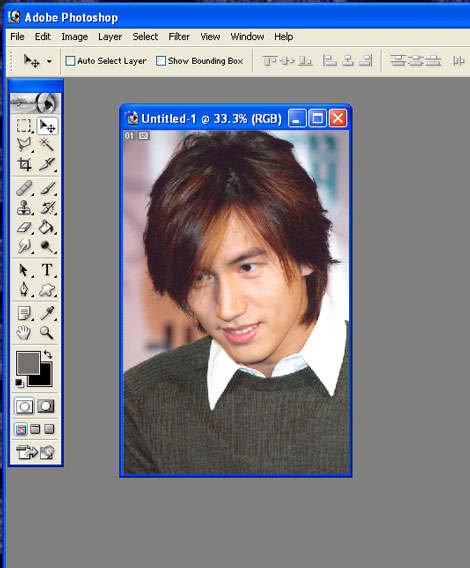Viewport: 470px width, 568px height.
Task: Swap foreground and background colors
Action: 48,354
